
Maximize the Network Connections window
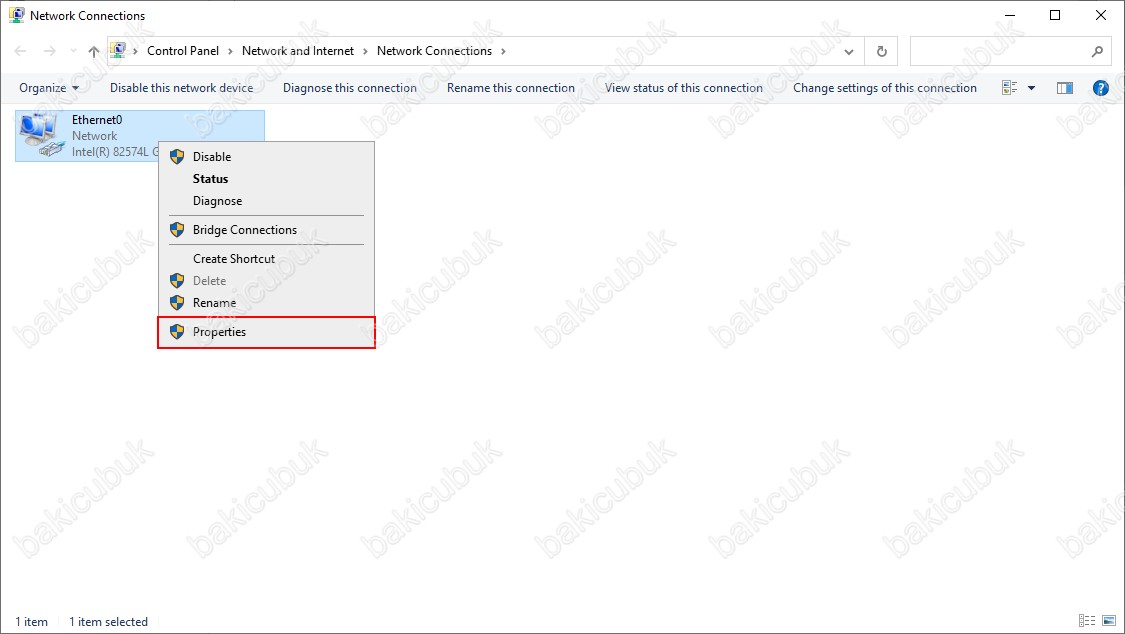(1055, 15)
